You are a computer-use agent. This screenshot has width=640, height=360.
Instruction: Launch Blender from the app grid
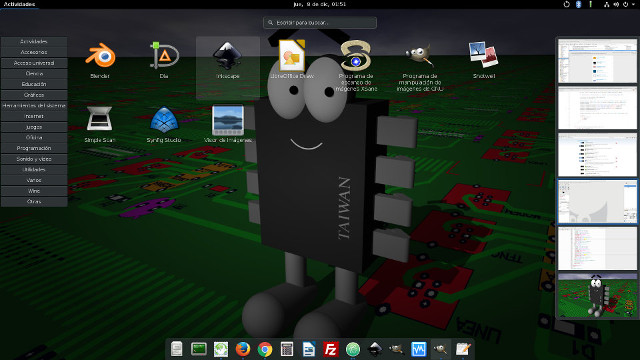[100, 60]
